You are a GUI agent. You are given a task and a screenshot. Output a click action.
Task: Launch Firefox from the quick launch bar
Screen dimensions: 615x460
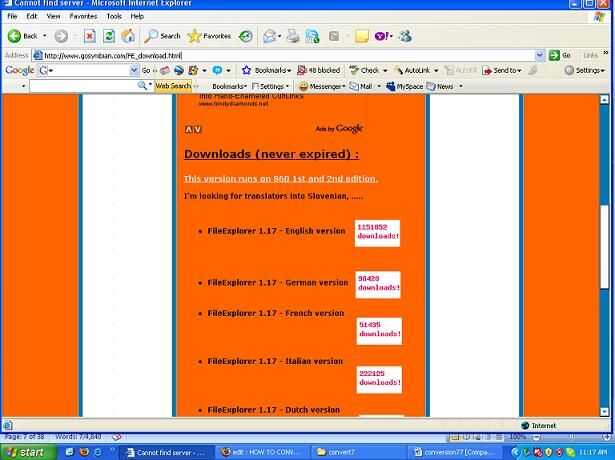84,452
